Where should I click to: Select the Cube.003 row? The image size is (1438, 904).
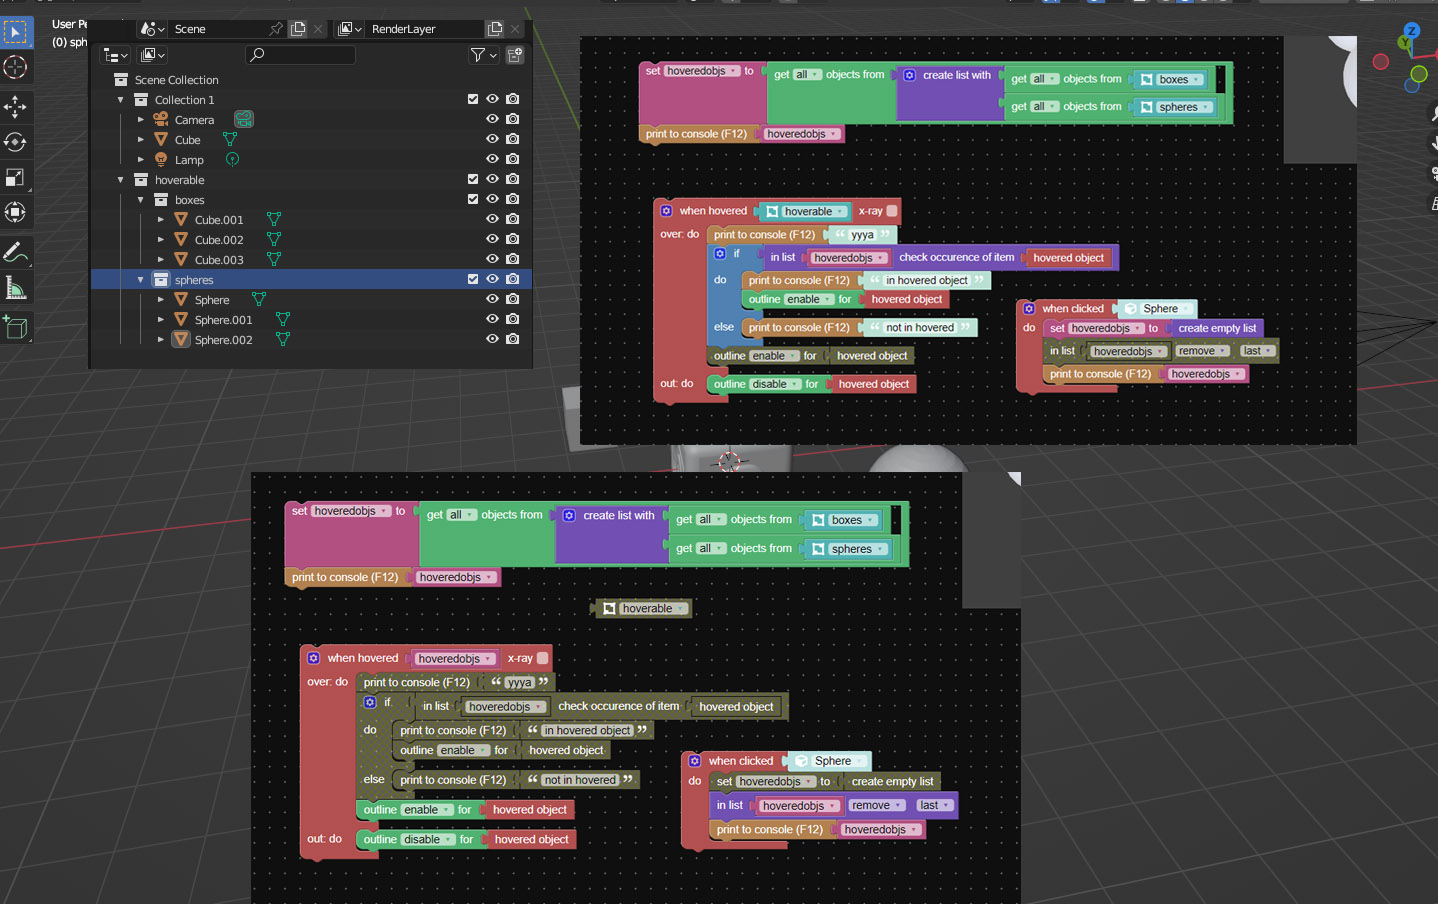(310, 259)
